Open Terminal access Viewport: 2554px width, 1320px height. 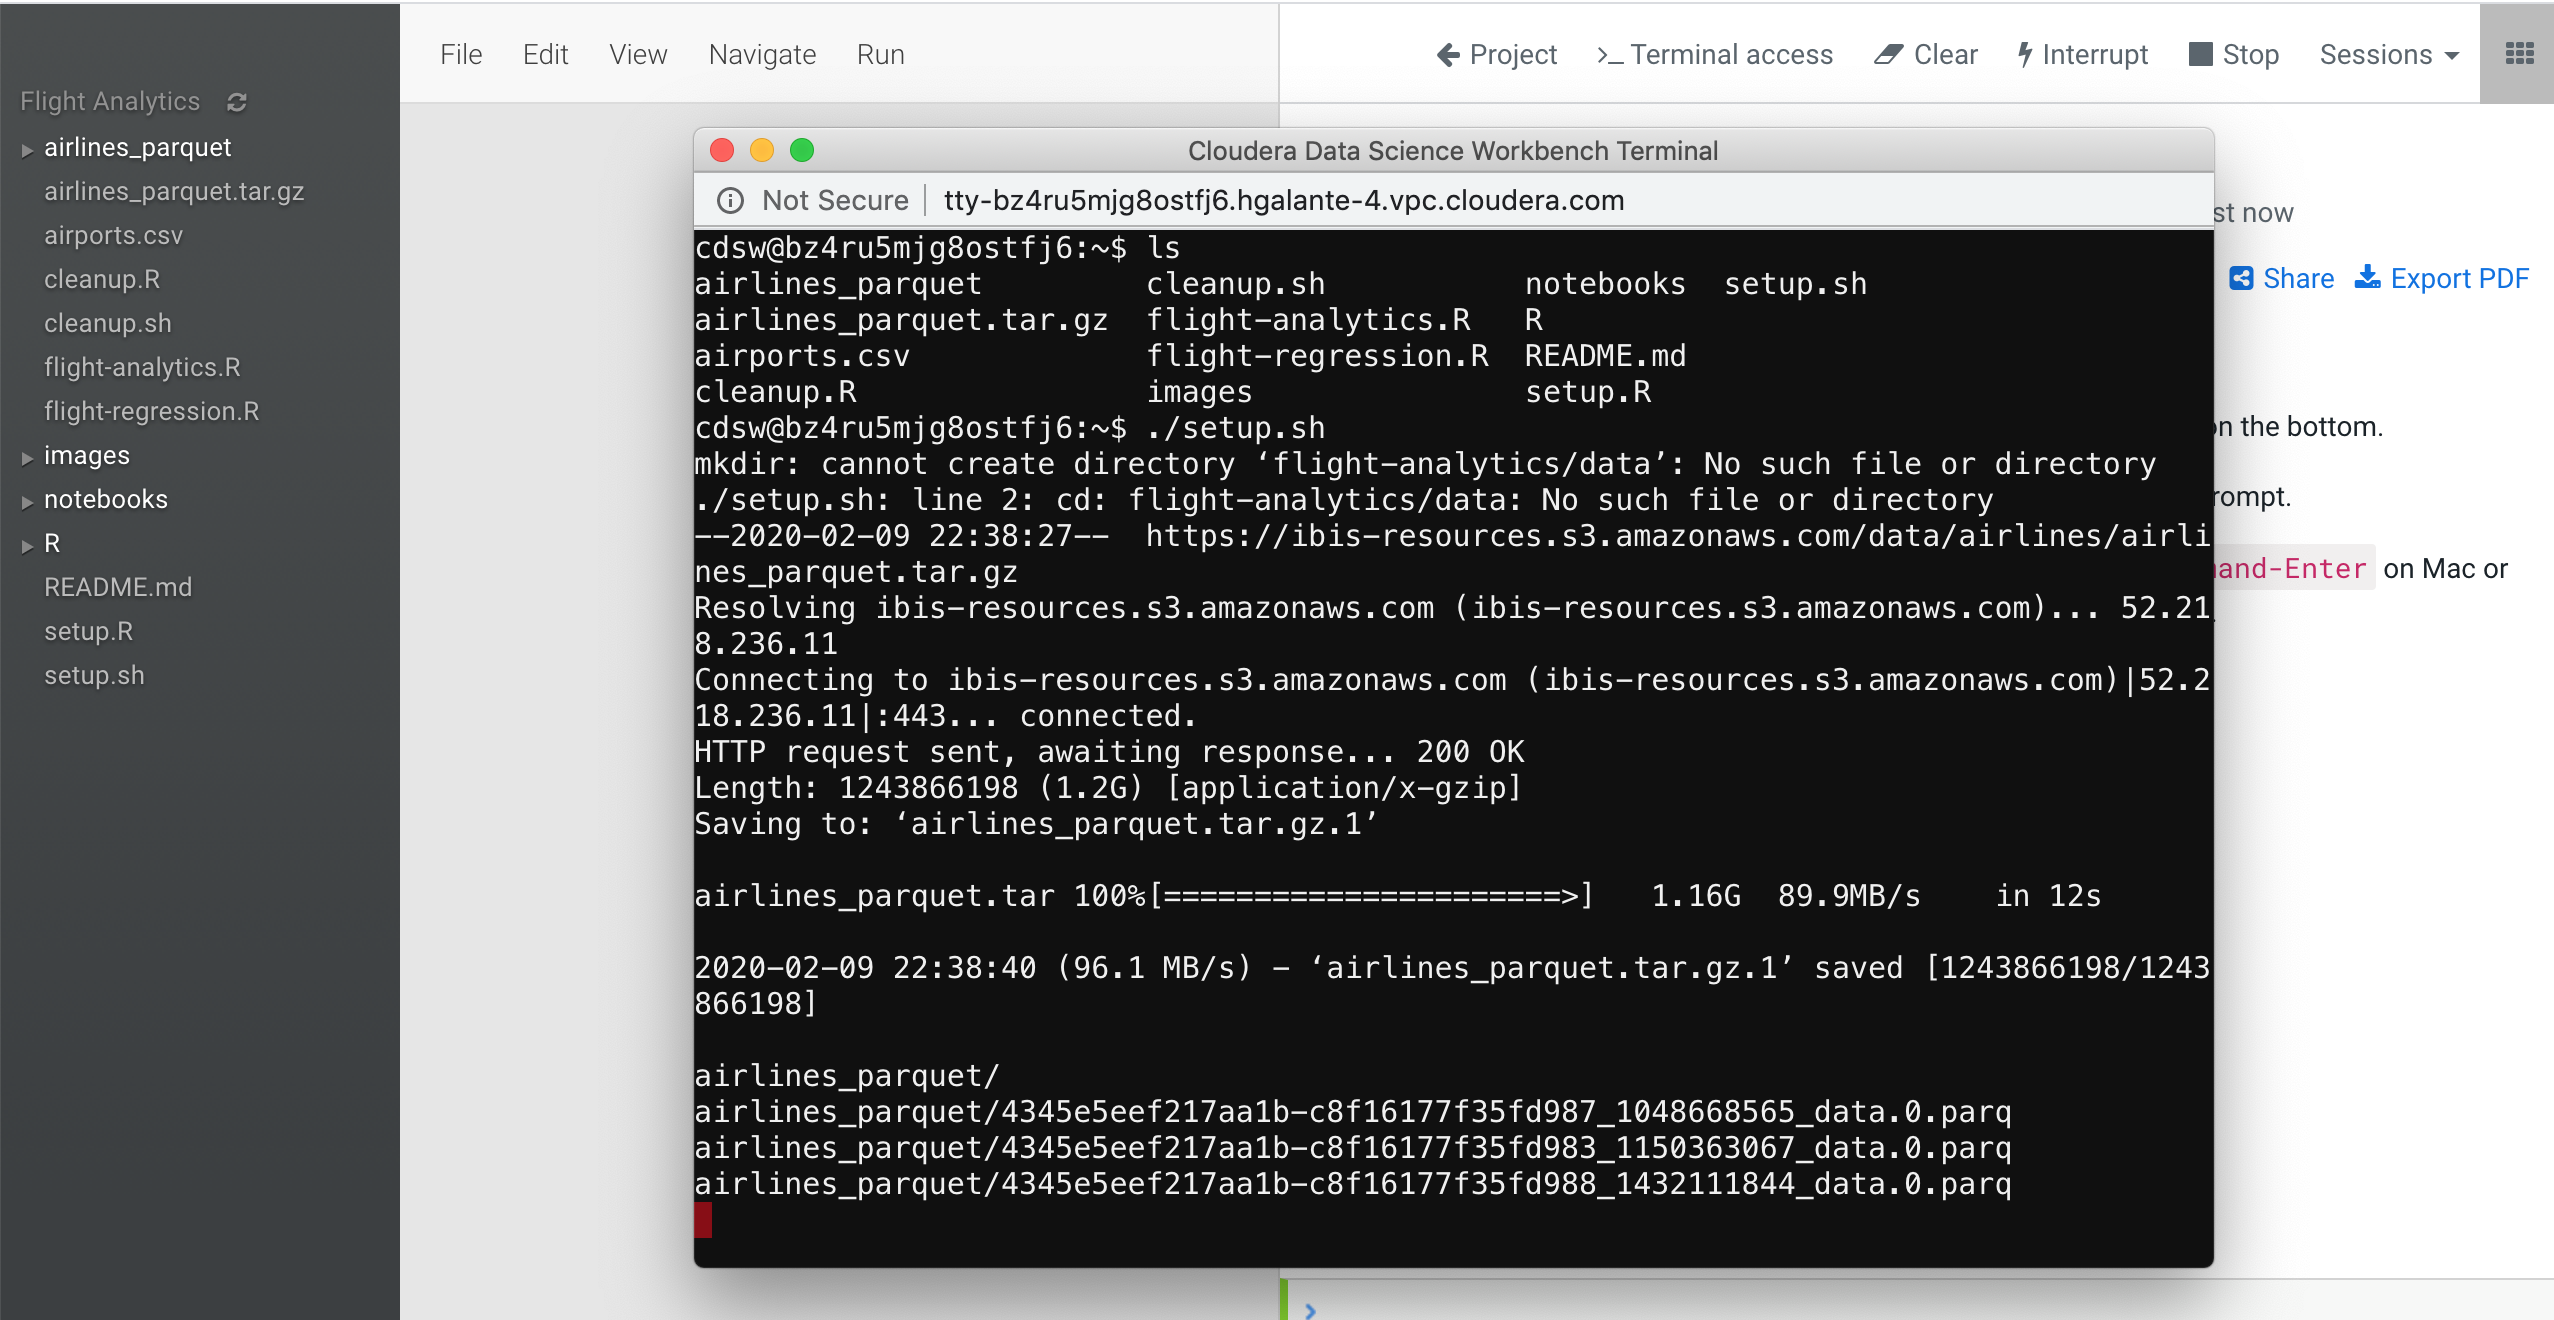1714,55
